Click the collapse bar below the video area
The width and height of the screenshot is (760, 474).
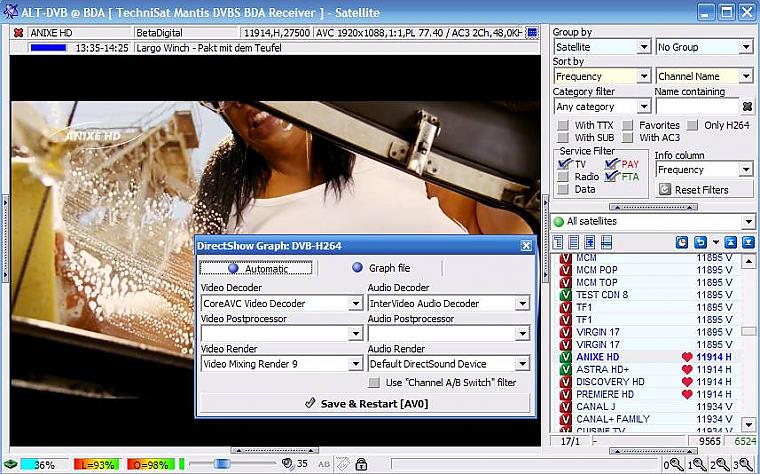click(274, 450)
